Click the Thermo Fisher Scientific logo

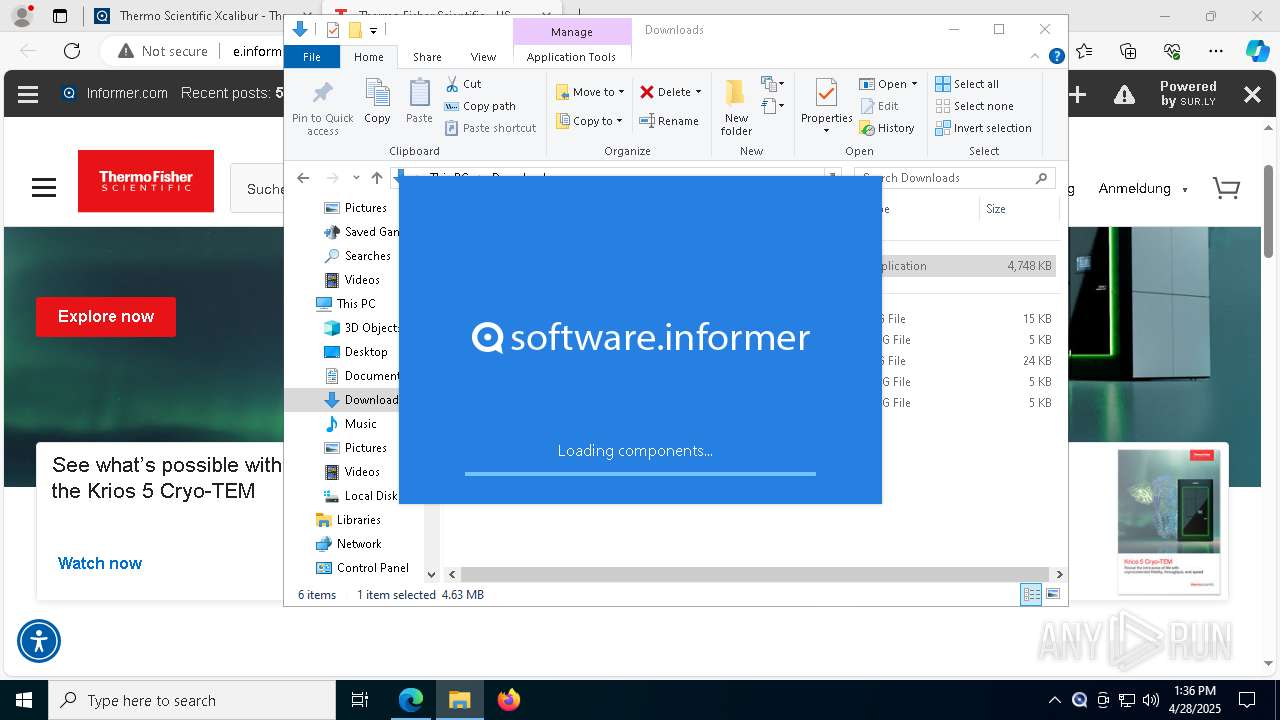(146, 181)
